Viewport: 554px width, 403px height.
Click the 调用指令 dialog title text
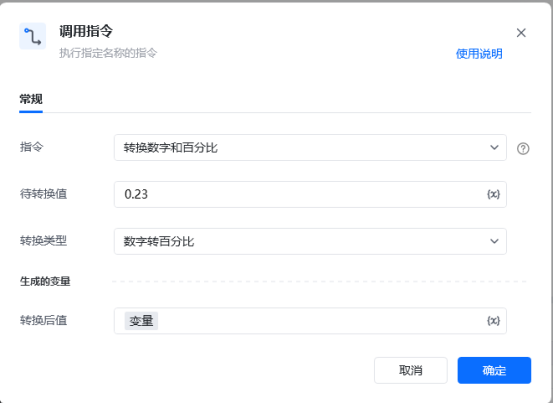[86, 31]
